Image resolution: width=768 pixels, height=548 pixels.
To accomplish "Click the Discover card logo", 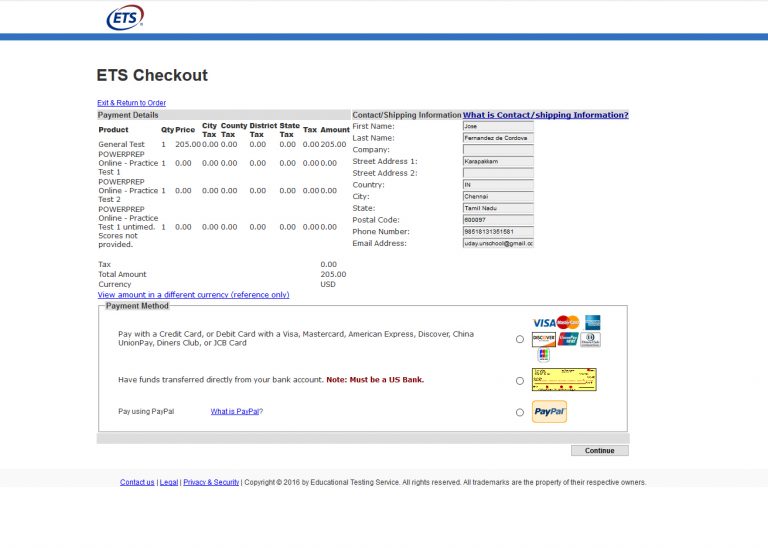I will point(543,339).
